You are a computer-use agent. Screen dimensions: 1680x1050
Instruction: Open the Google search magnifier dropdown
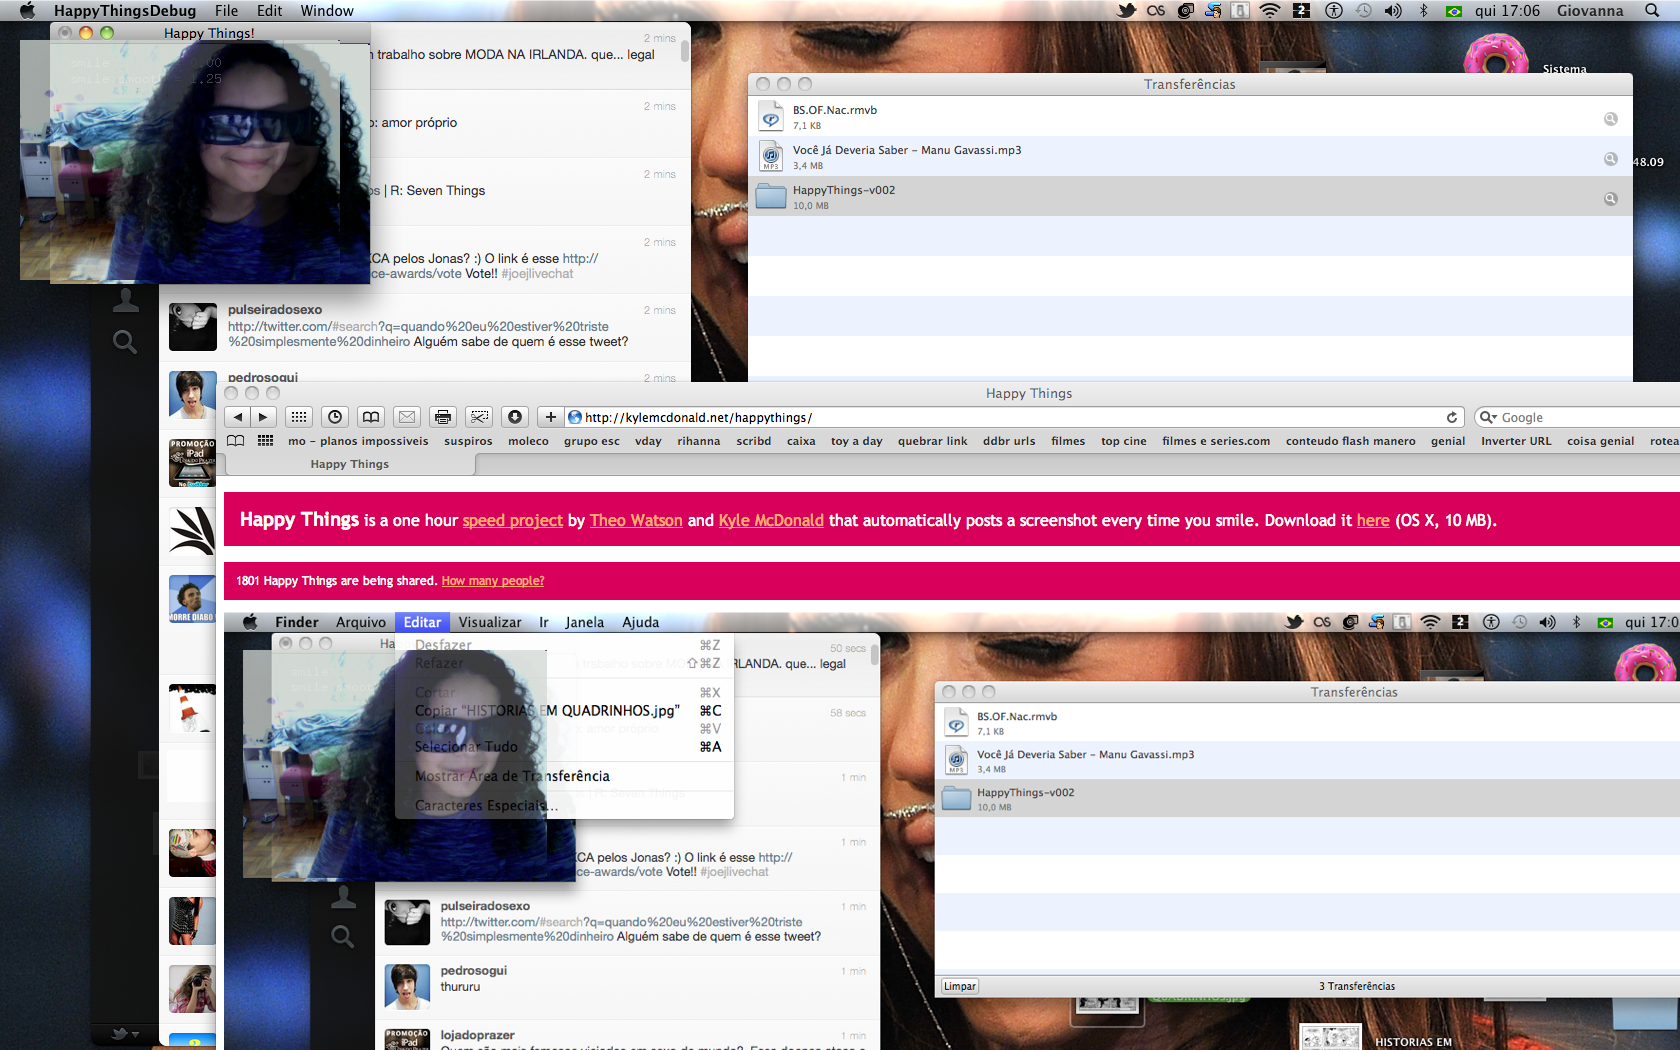point(1488,417)
